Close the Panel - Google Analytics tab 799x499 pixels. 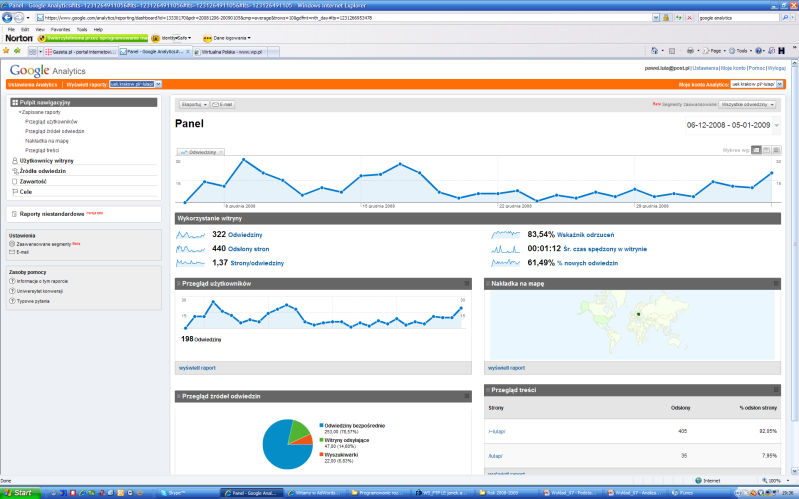coord(188,51)
